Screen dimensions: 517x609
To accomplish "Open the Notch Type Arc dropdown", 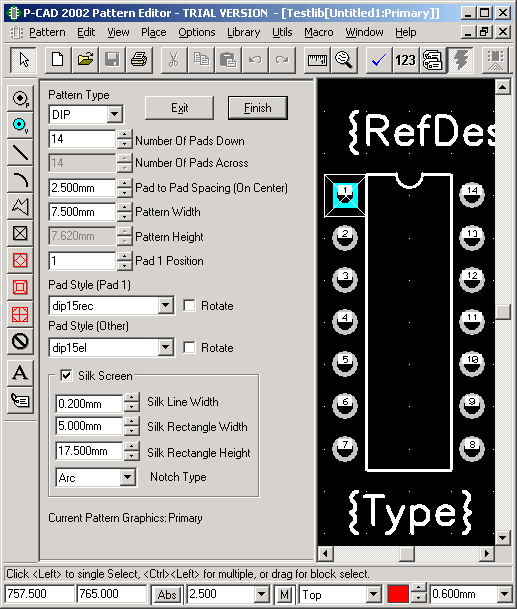I will click(127, 477).
